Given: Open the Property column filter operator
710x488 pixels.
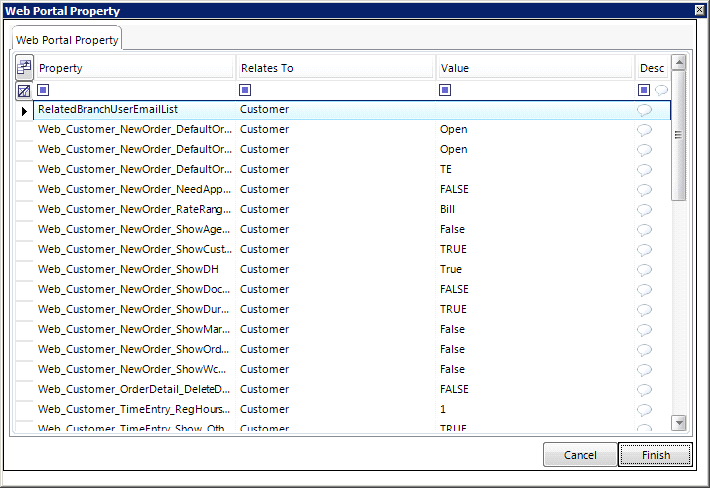Looking at the screenshot, I should click(x=43, y=90).
